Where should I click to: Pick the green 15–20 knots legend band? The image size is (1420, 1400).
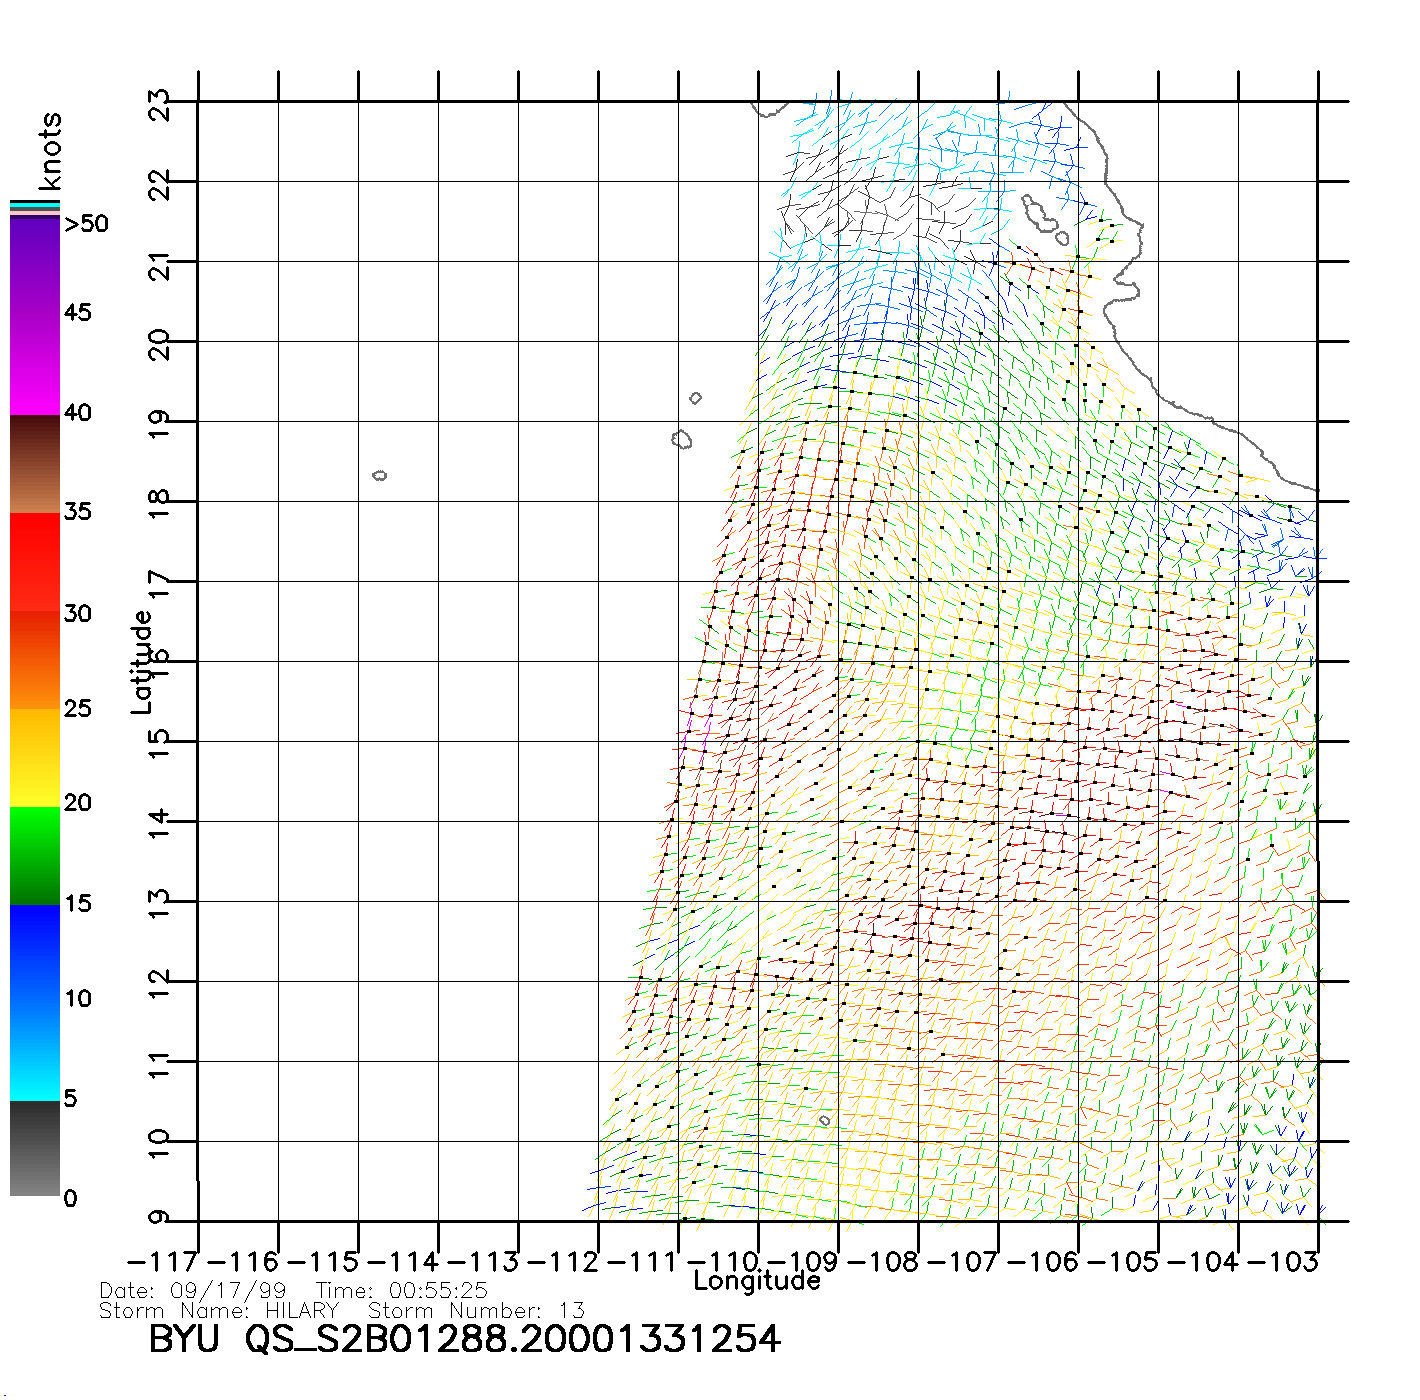coord(35,855)
